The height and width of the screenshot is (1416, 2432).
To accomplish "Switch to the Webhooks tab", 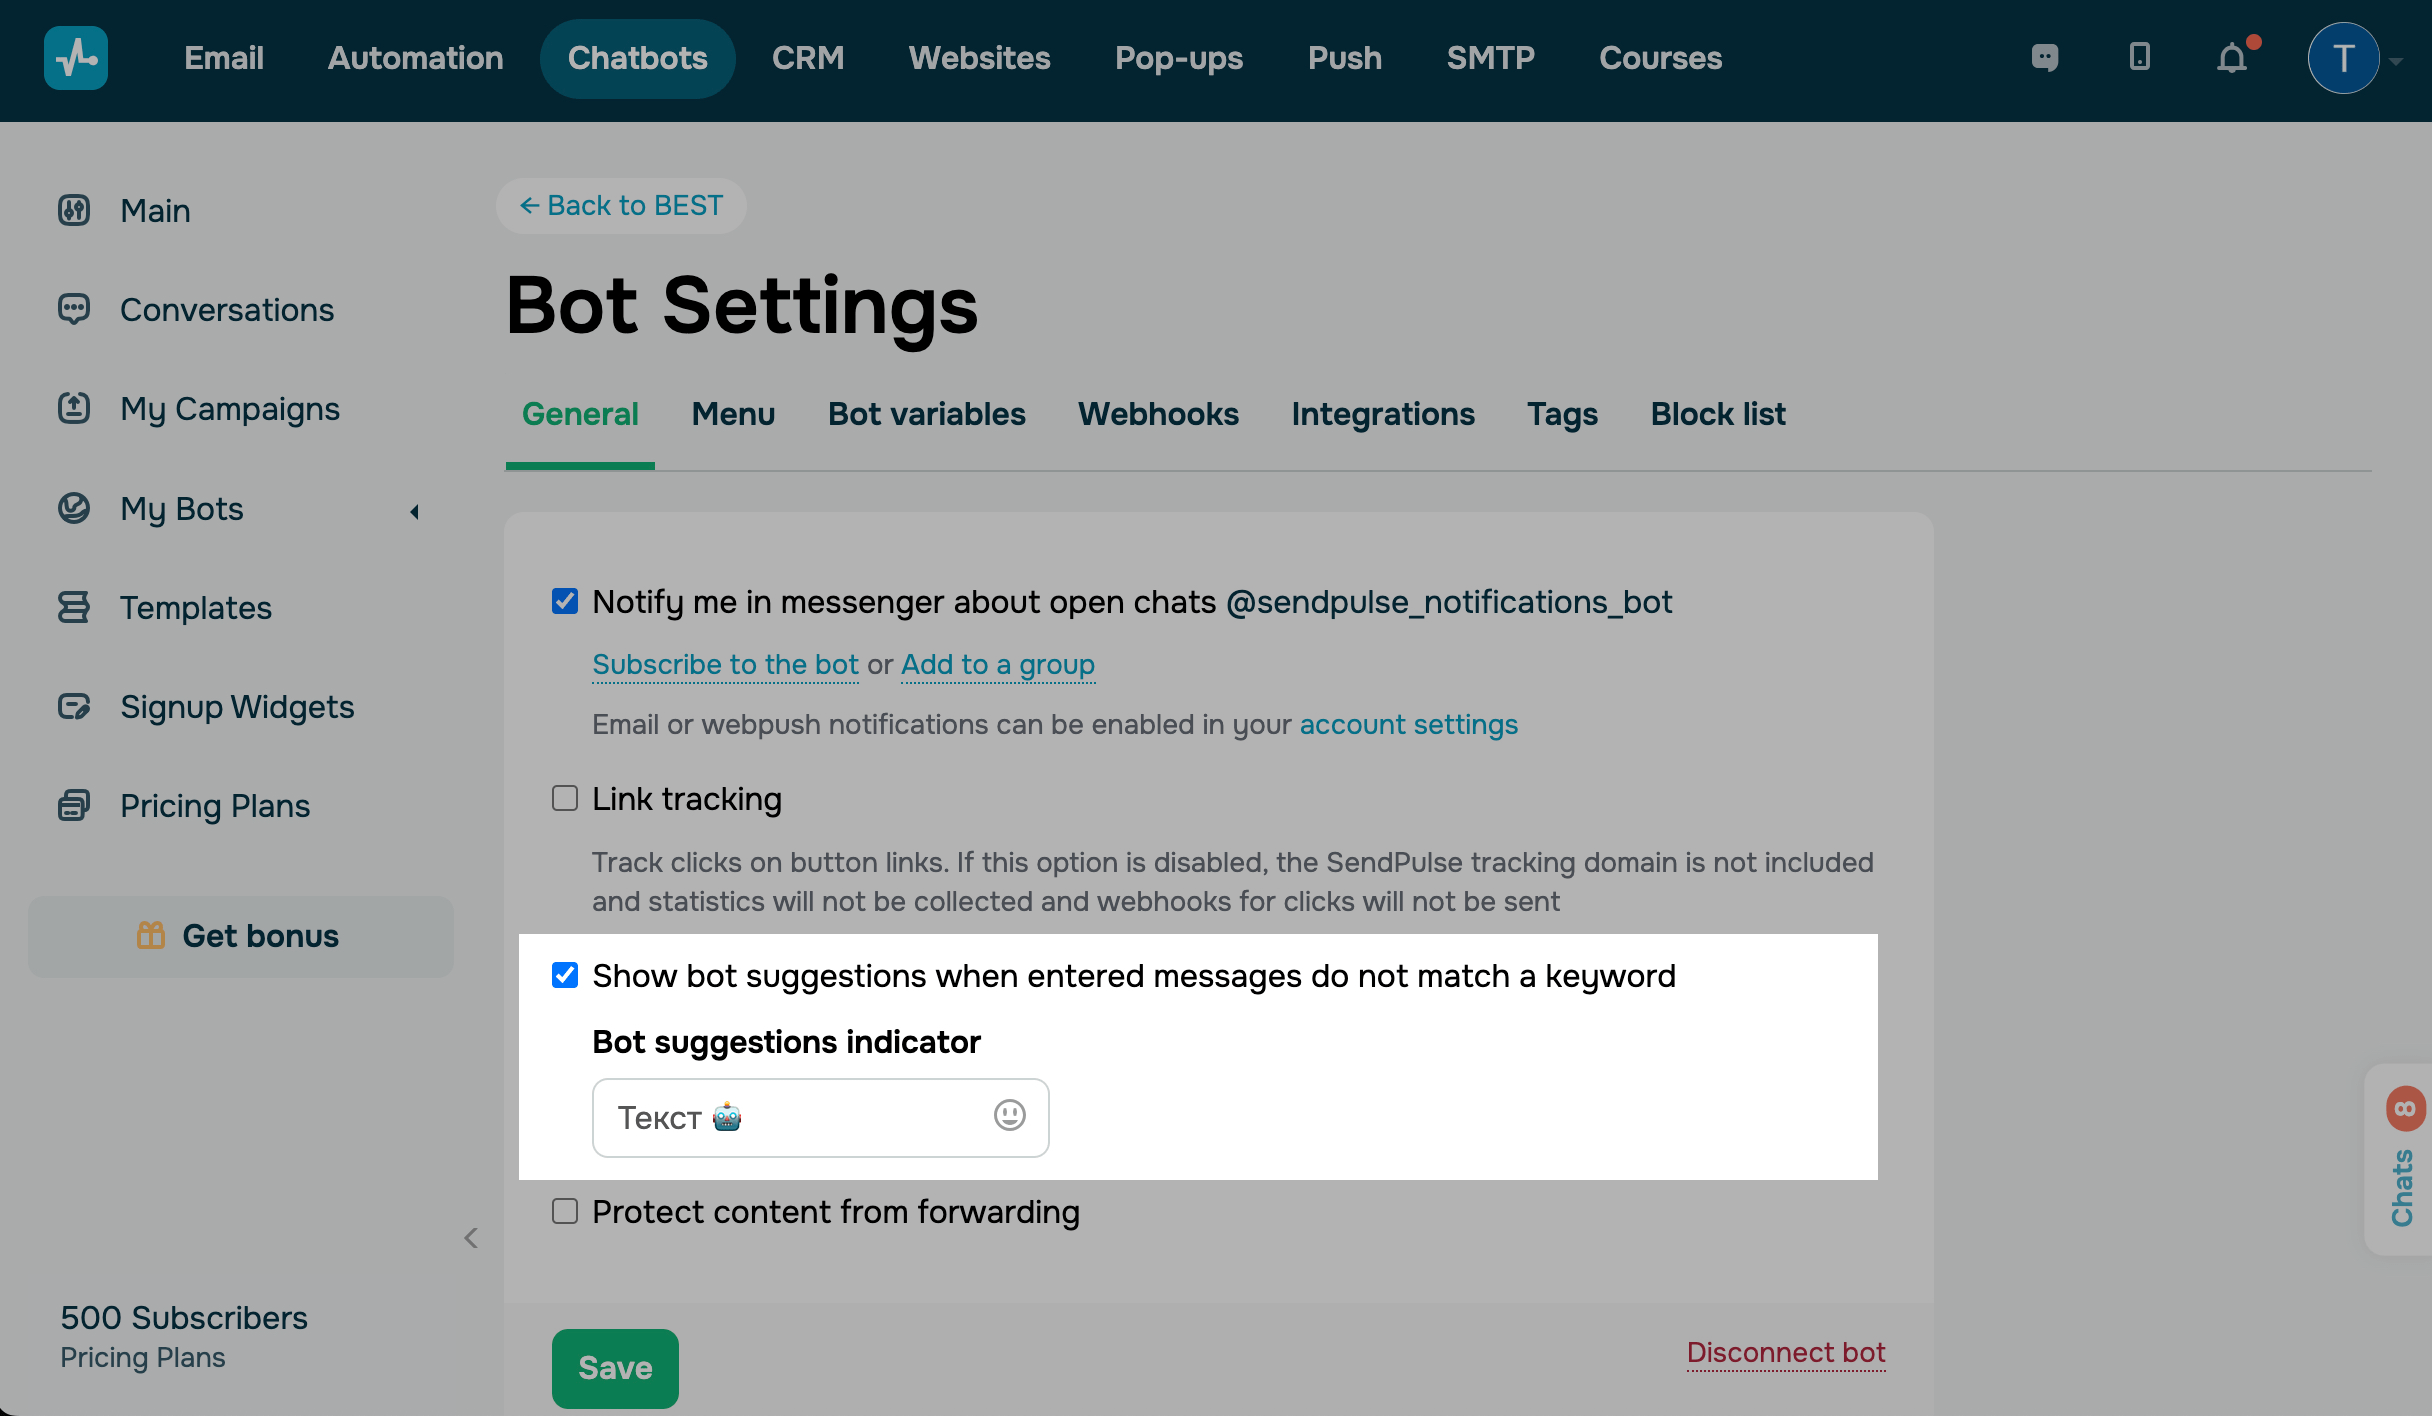I will [x=1158, y=414].
